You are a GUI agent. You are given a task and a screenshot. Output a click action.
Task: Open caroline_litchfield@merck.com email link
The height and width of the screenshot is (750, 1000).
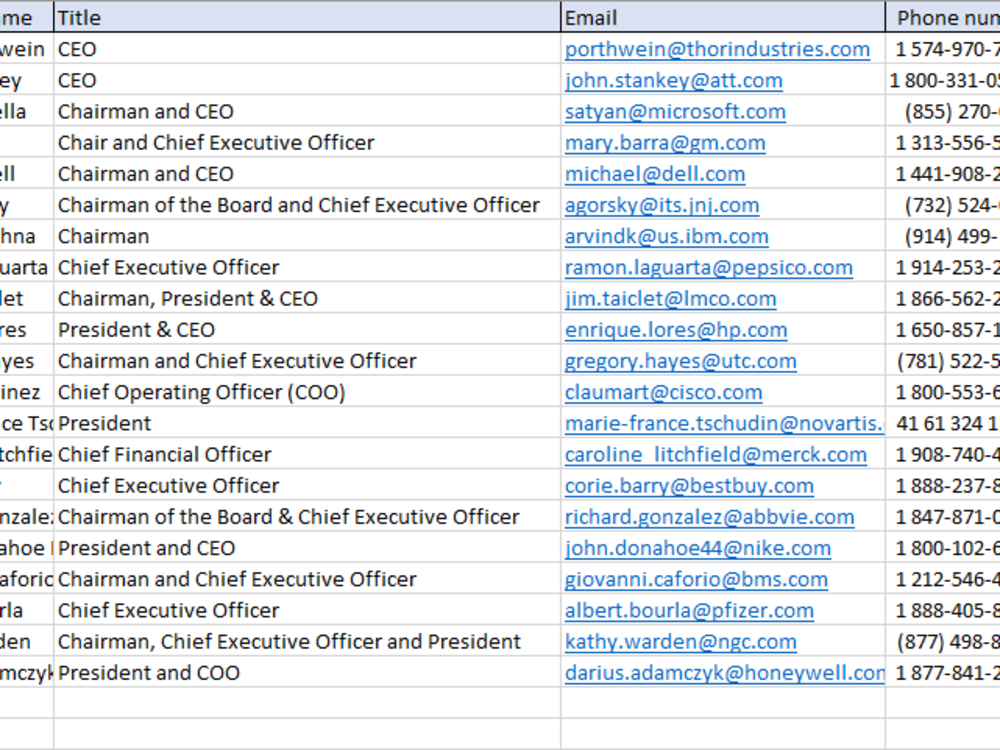tap(716, 455)
